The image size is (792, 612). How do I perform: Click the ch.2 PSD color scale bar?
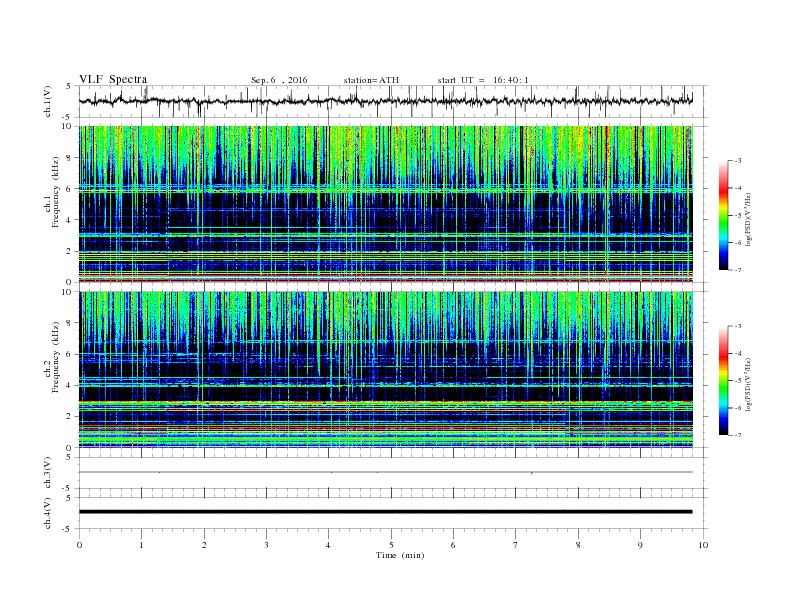coord(723,381)
